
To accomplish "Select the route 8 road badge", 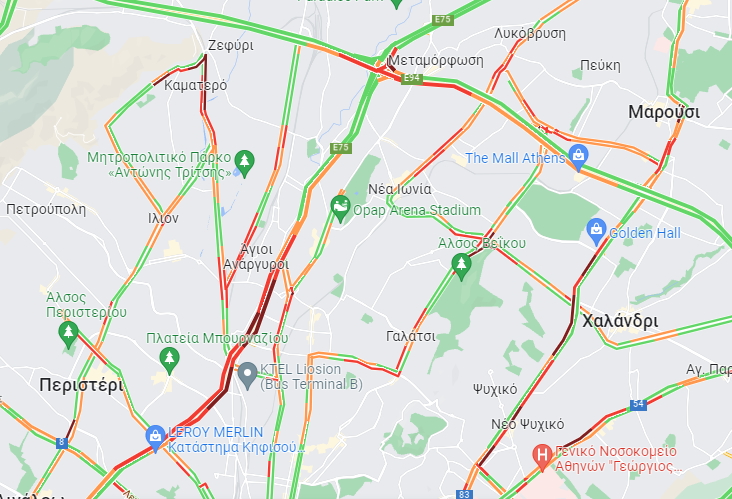I will [62, 443].
